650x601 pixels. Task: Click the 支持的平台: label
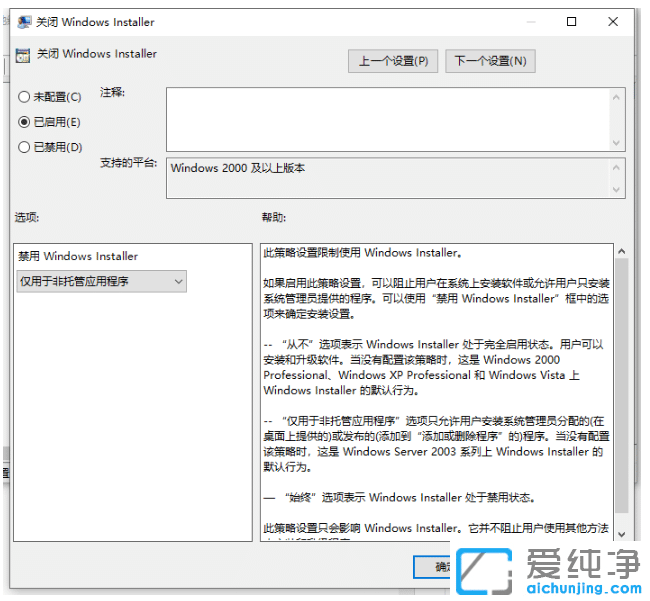pyautogui.click(x=129, y=163)
